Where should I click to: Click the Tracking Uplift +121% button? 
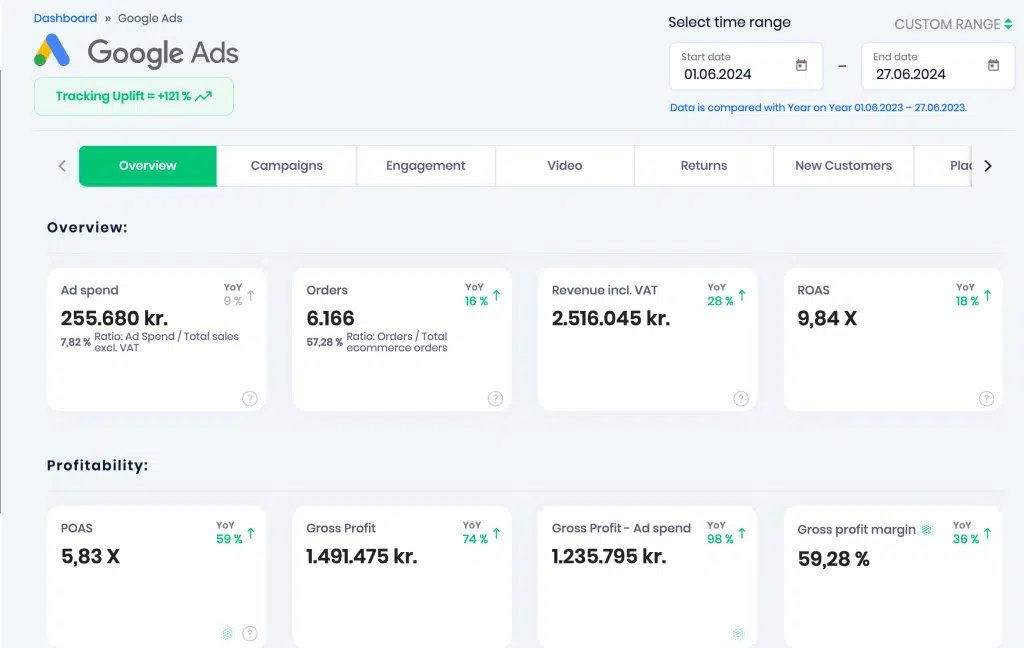pos(134,97)
